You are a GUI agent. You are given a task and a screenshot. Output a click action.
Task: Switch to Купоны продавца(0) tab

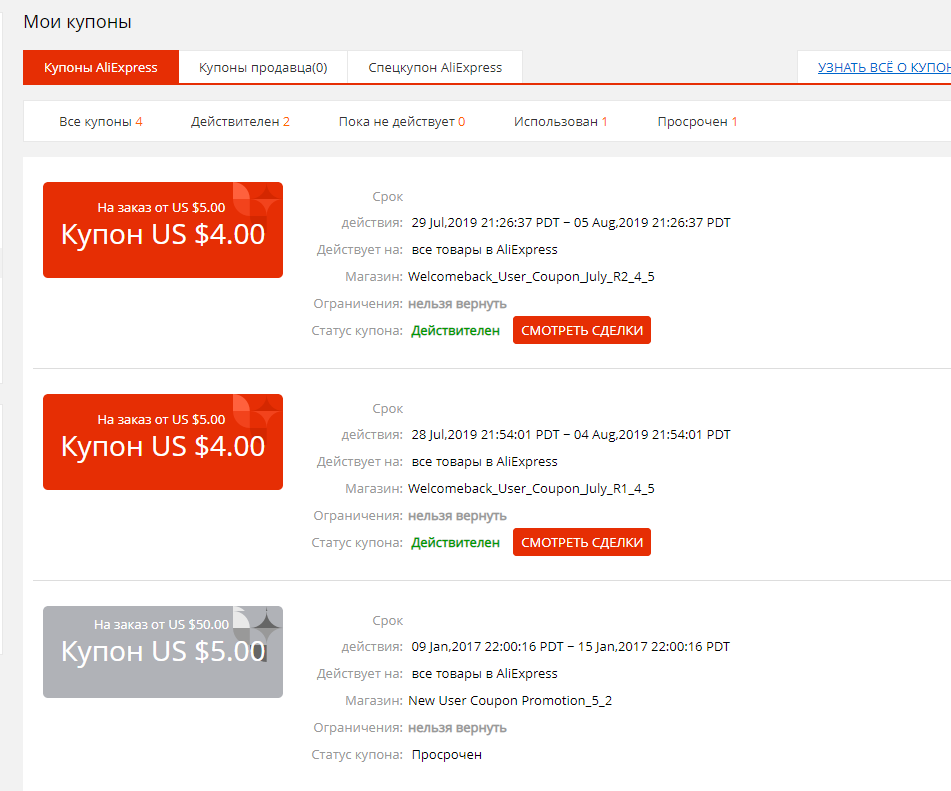click(x=263, y=67)
